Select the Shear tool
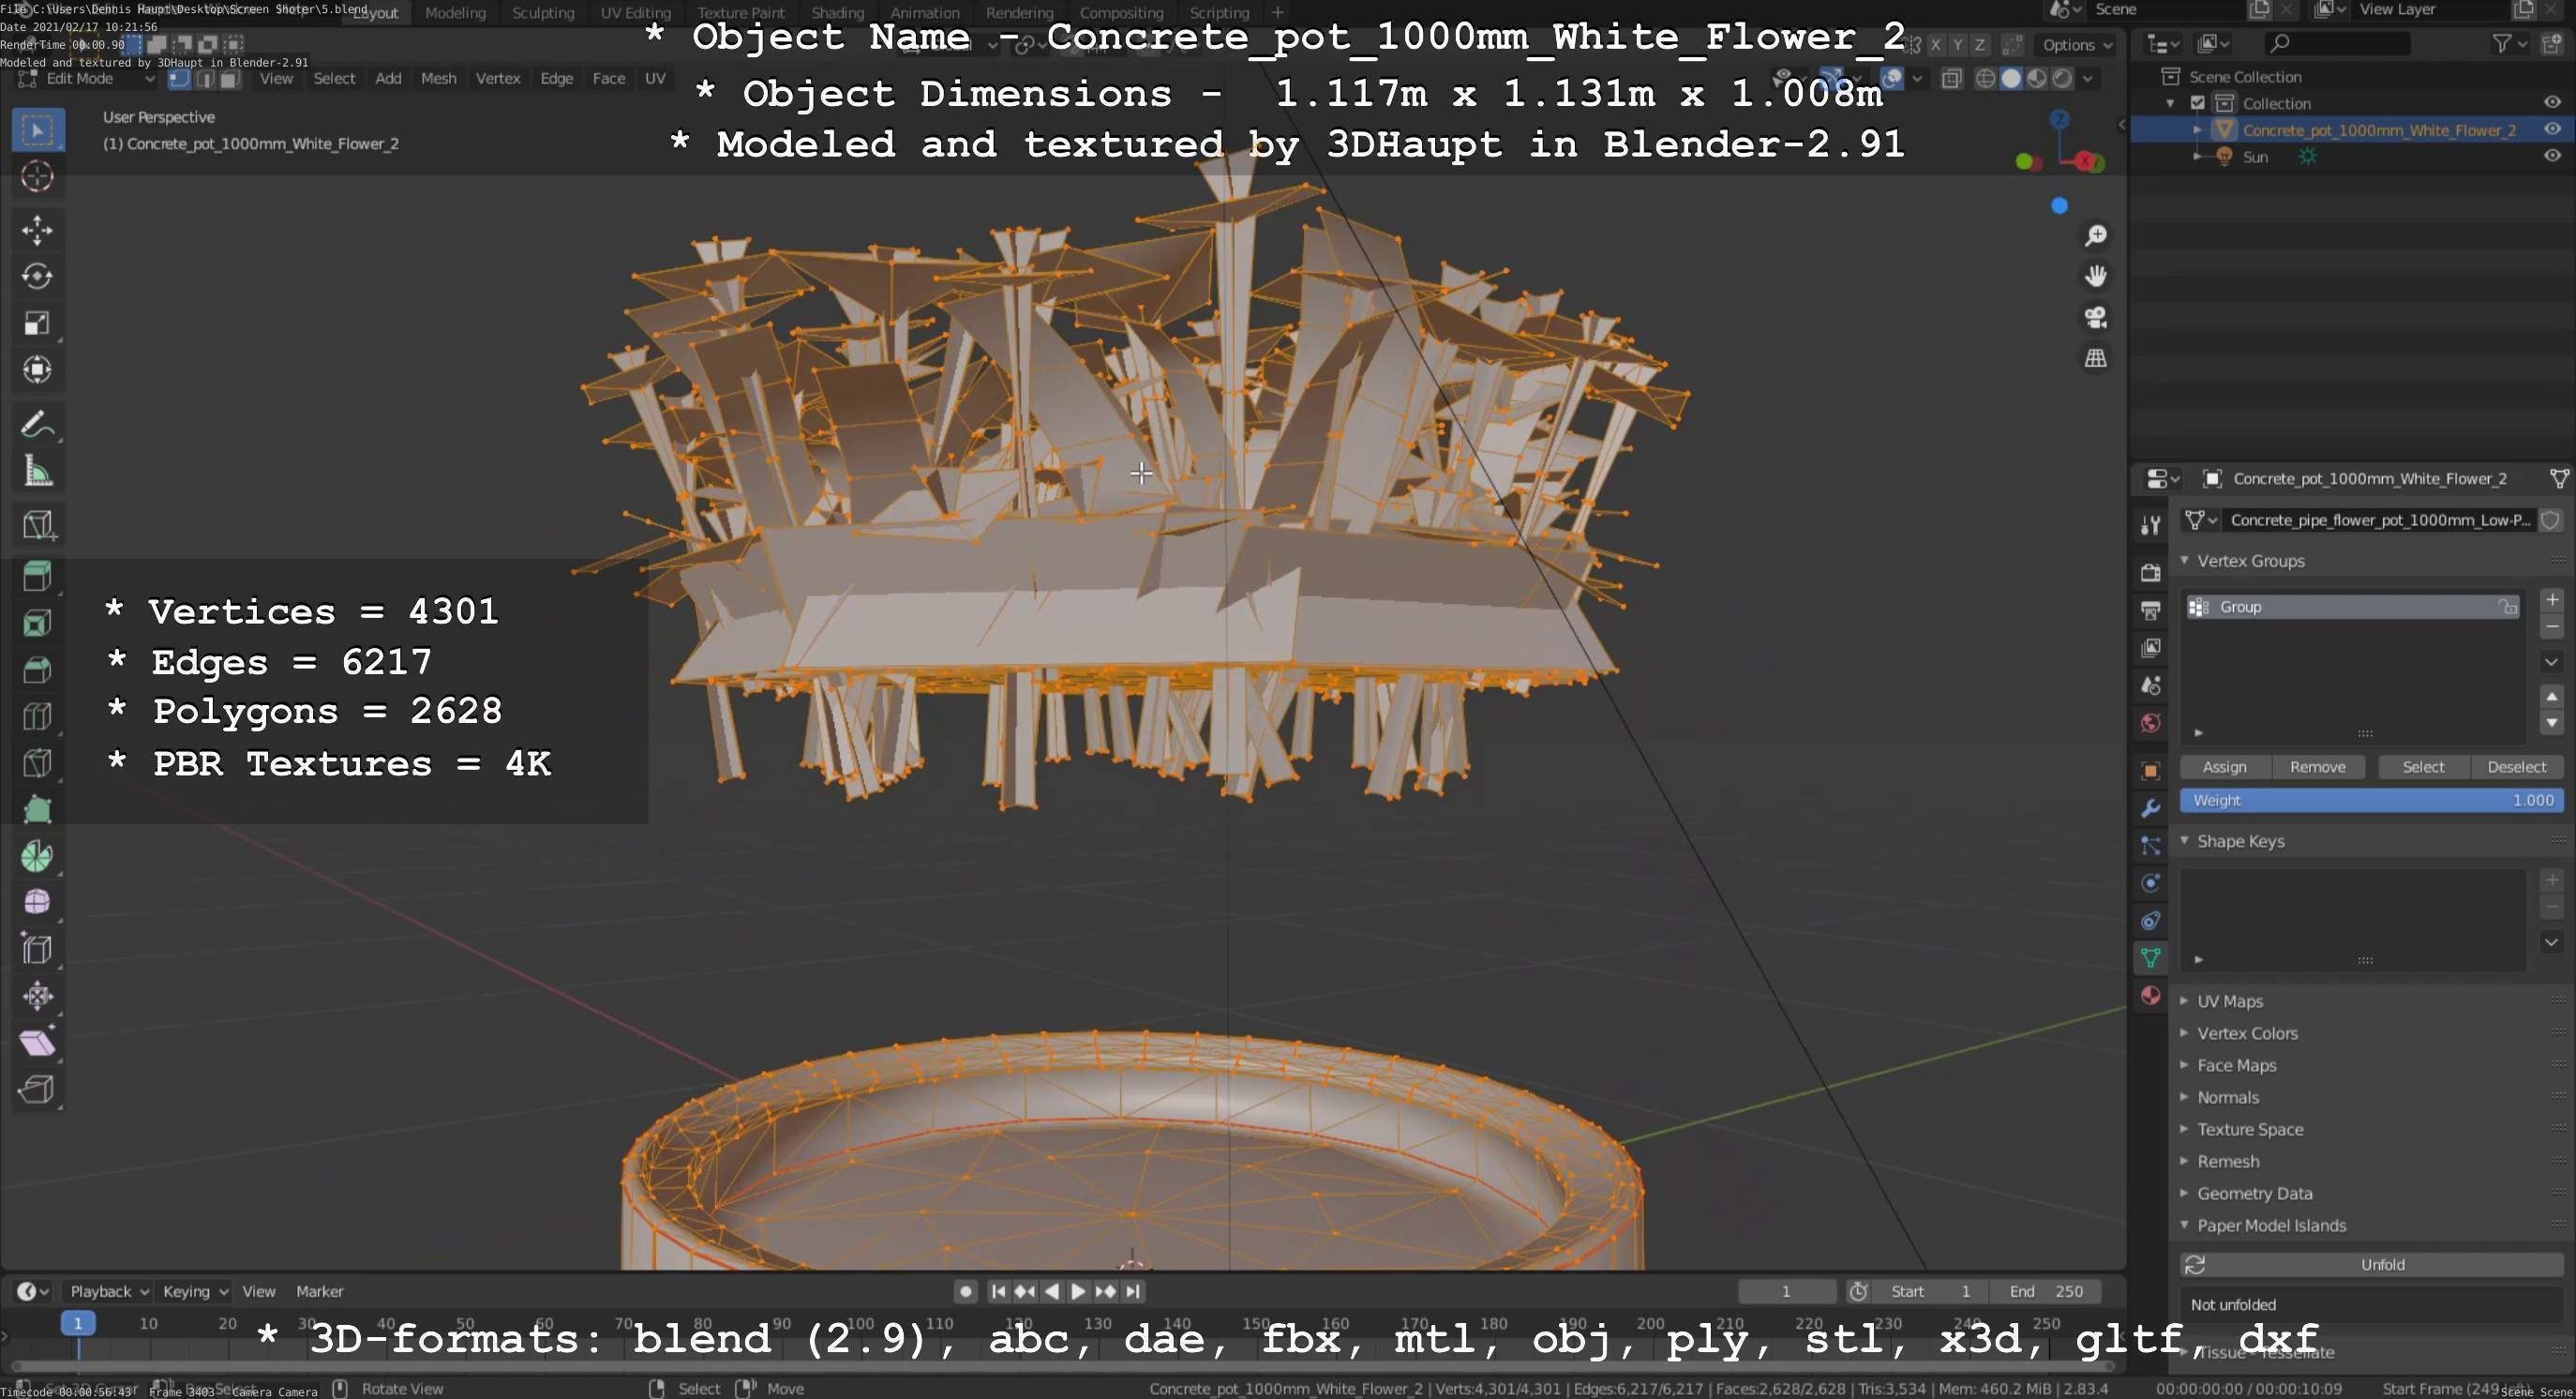 [38, 1043]
